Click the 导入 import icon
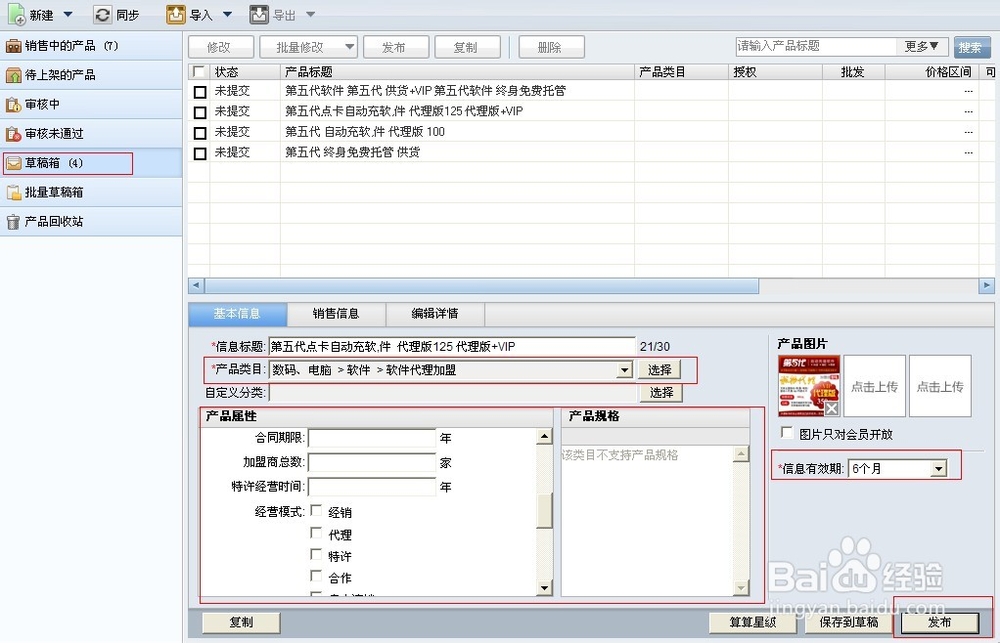Image resolution: width=1000 pixels, height=643 pixels. pyautogui.click(x=175, y=14)
